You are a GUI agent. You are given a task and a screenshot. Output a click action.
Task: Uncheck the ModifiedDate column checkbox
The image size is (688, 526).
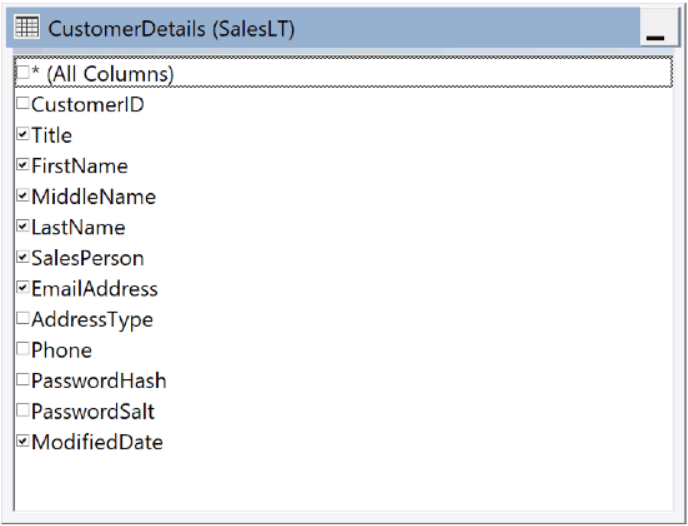point(23,440)
